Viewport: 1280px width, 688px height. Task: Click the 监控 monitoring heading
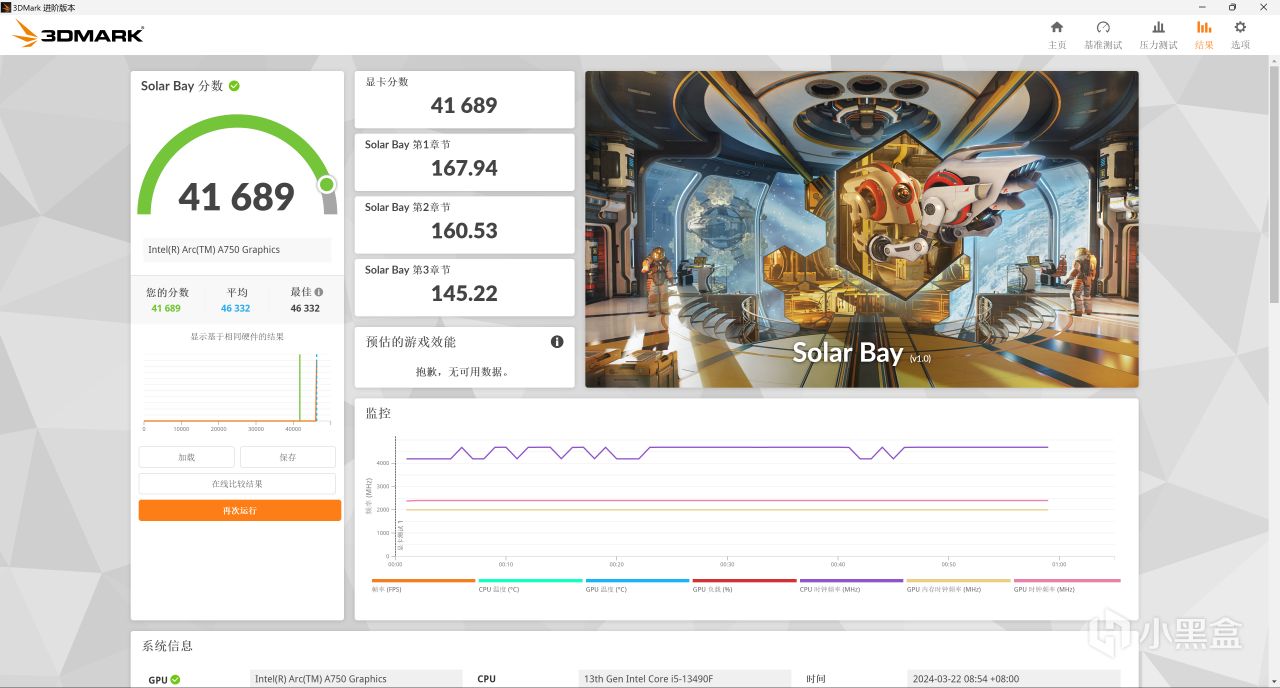tap(378, 413)
